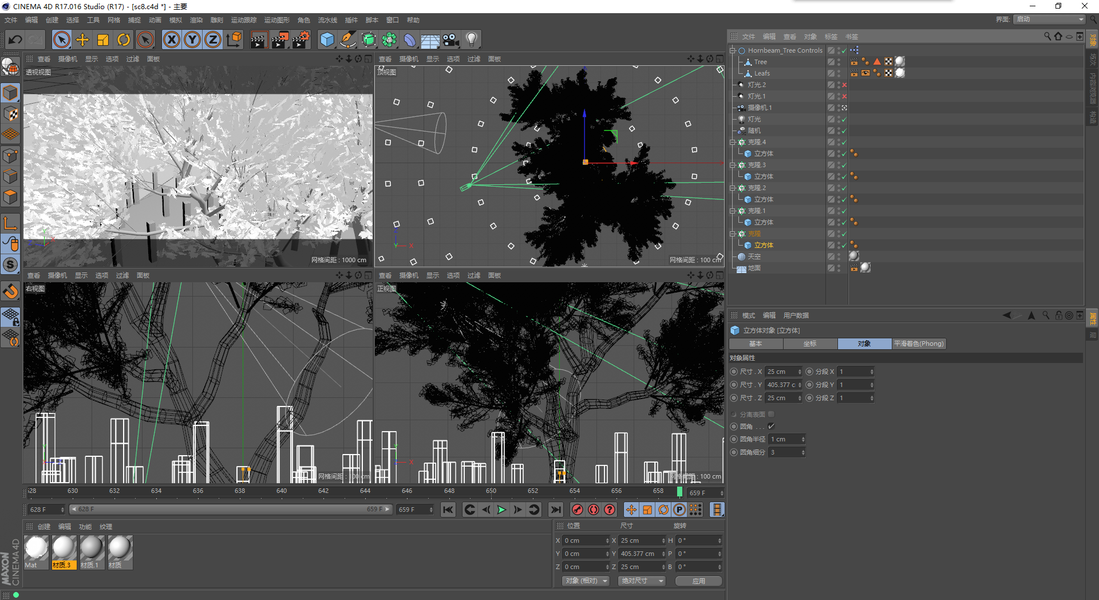Image resolution: width=1099 pixels, height=600 pixels.
Task: Click the 圆角半径 value field
Action: (x=786, y=439)
